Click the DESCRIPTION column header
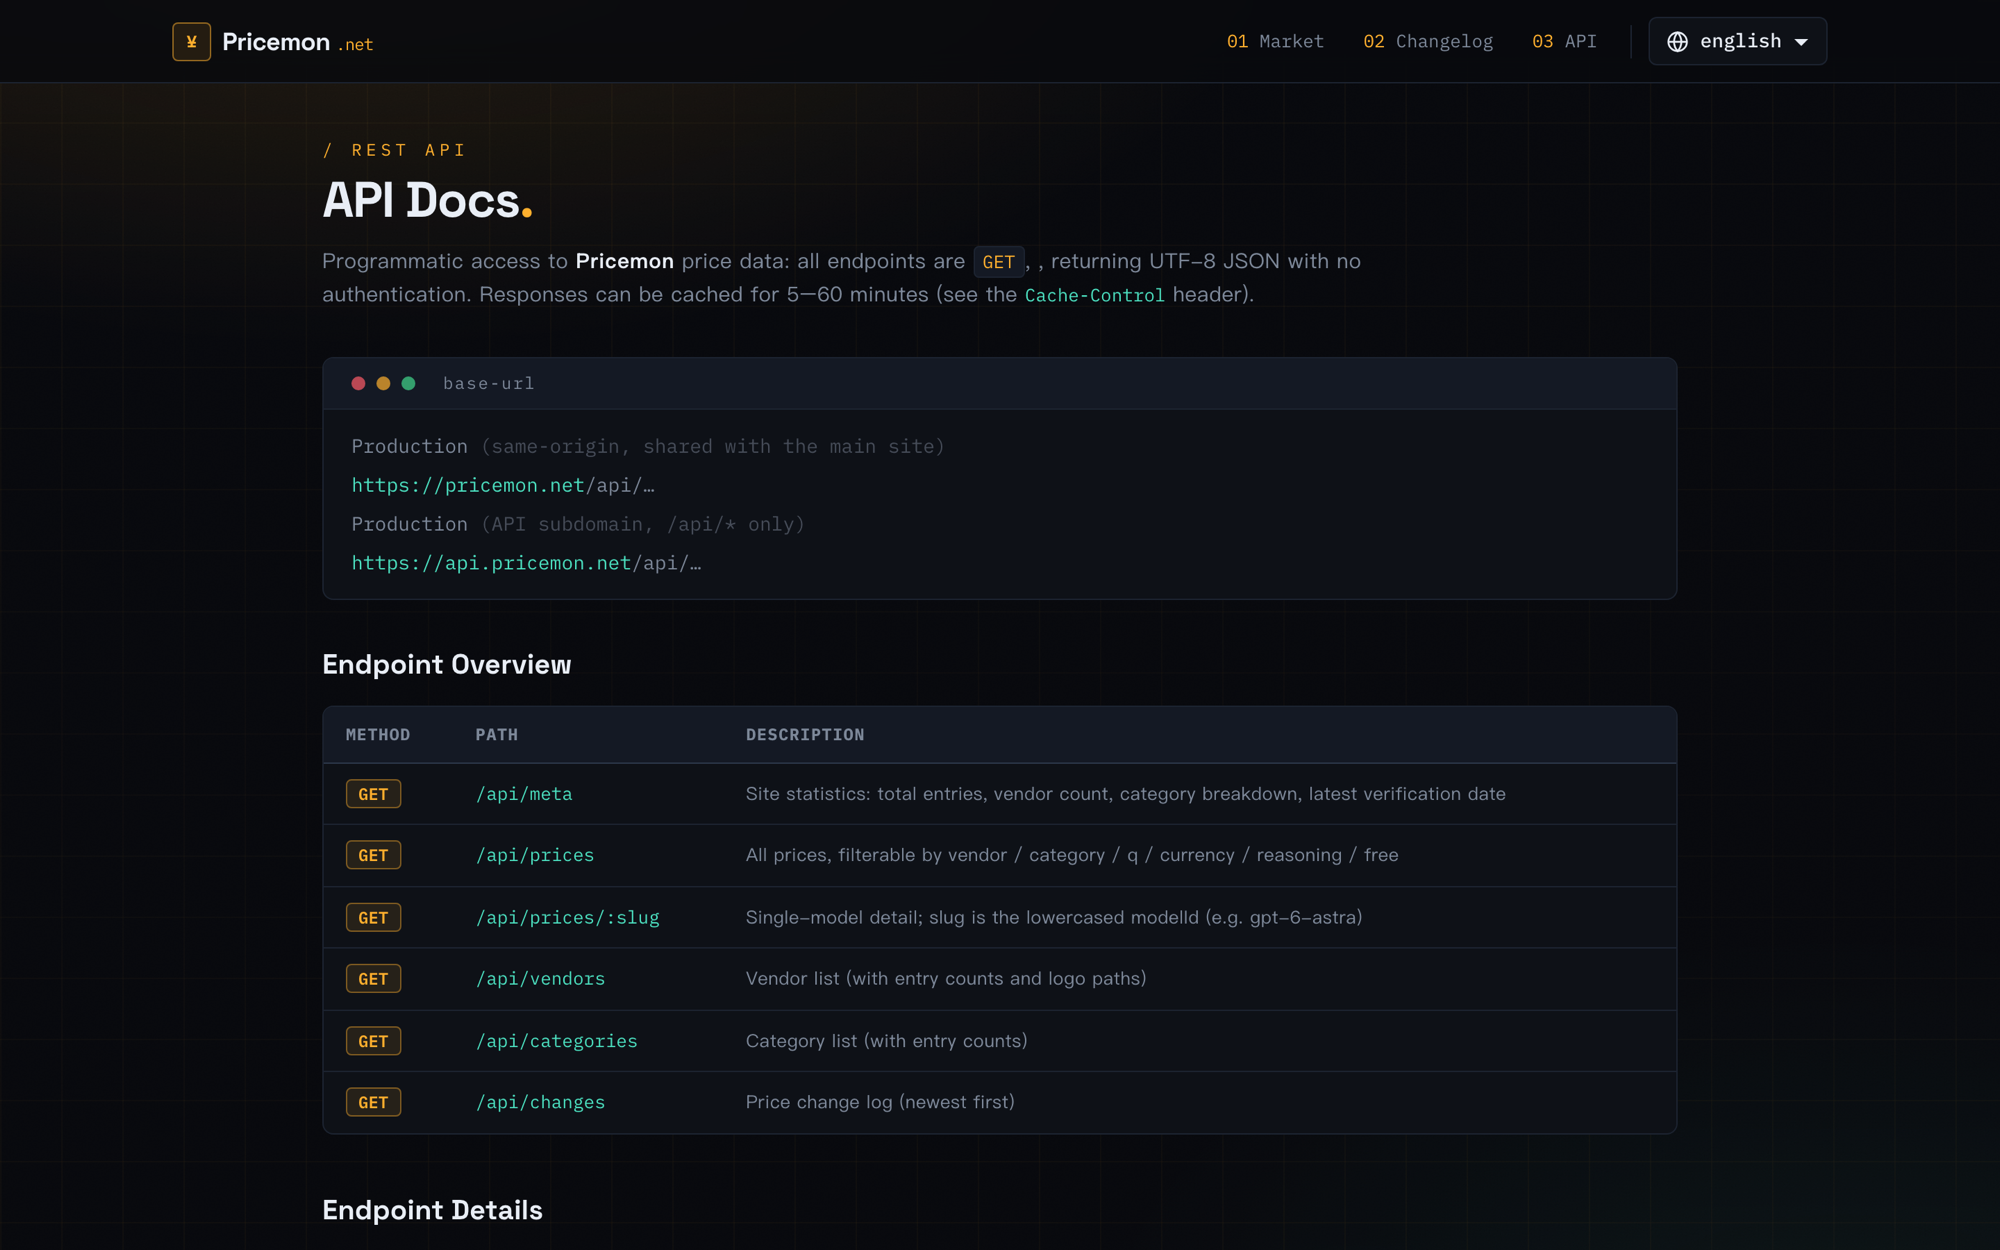The image size is (2000, 1250). pos(805,735)
